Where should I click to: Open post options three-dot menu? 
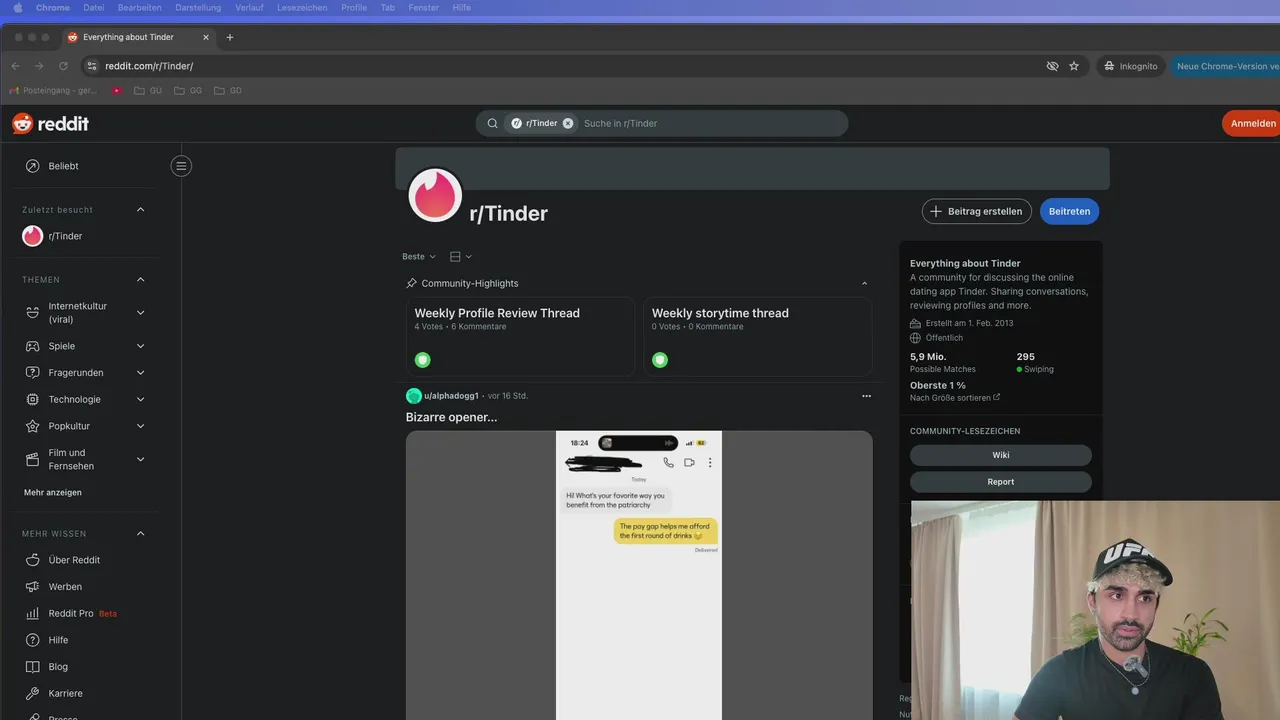(x=866, y=396)
